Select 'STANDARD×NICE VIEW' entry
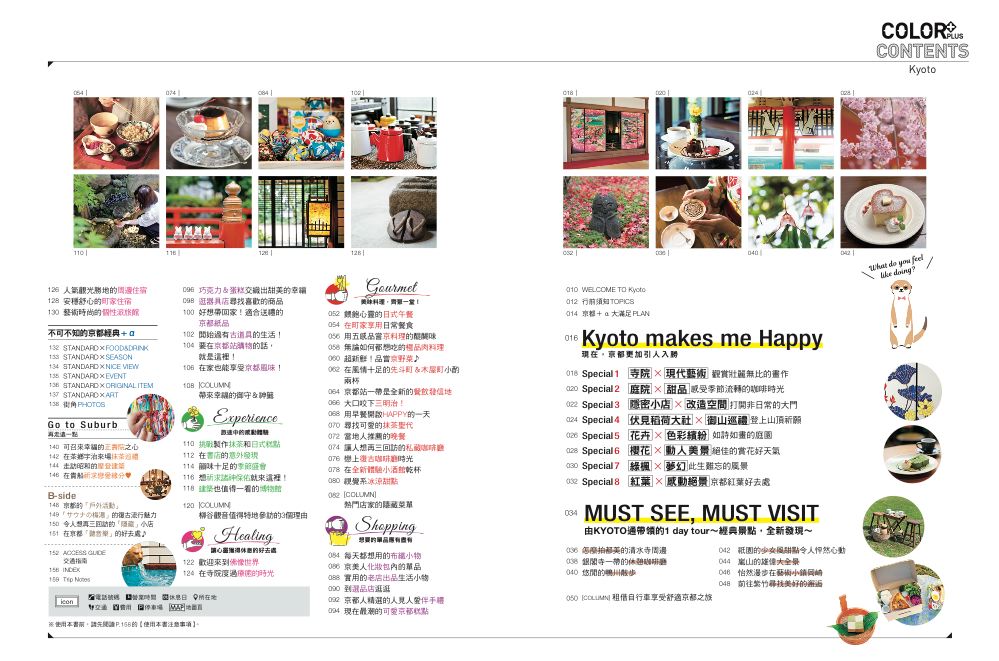This screenshot has width=999, height=661. tap(94, 367)
